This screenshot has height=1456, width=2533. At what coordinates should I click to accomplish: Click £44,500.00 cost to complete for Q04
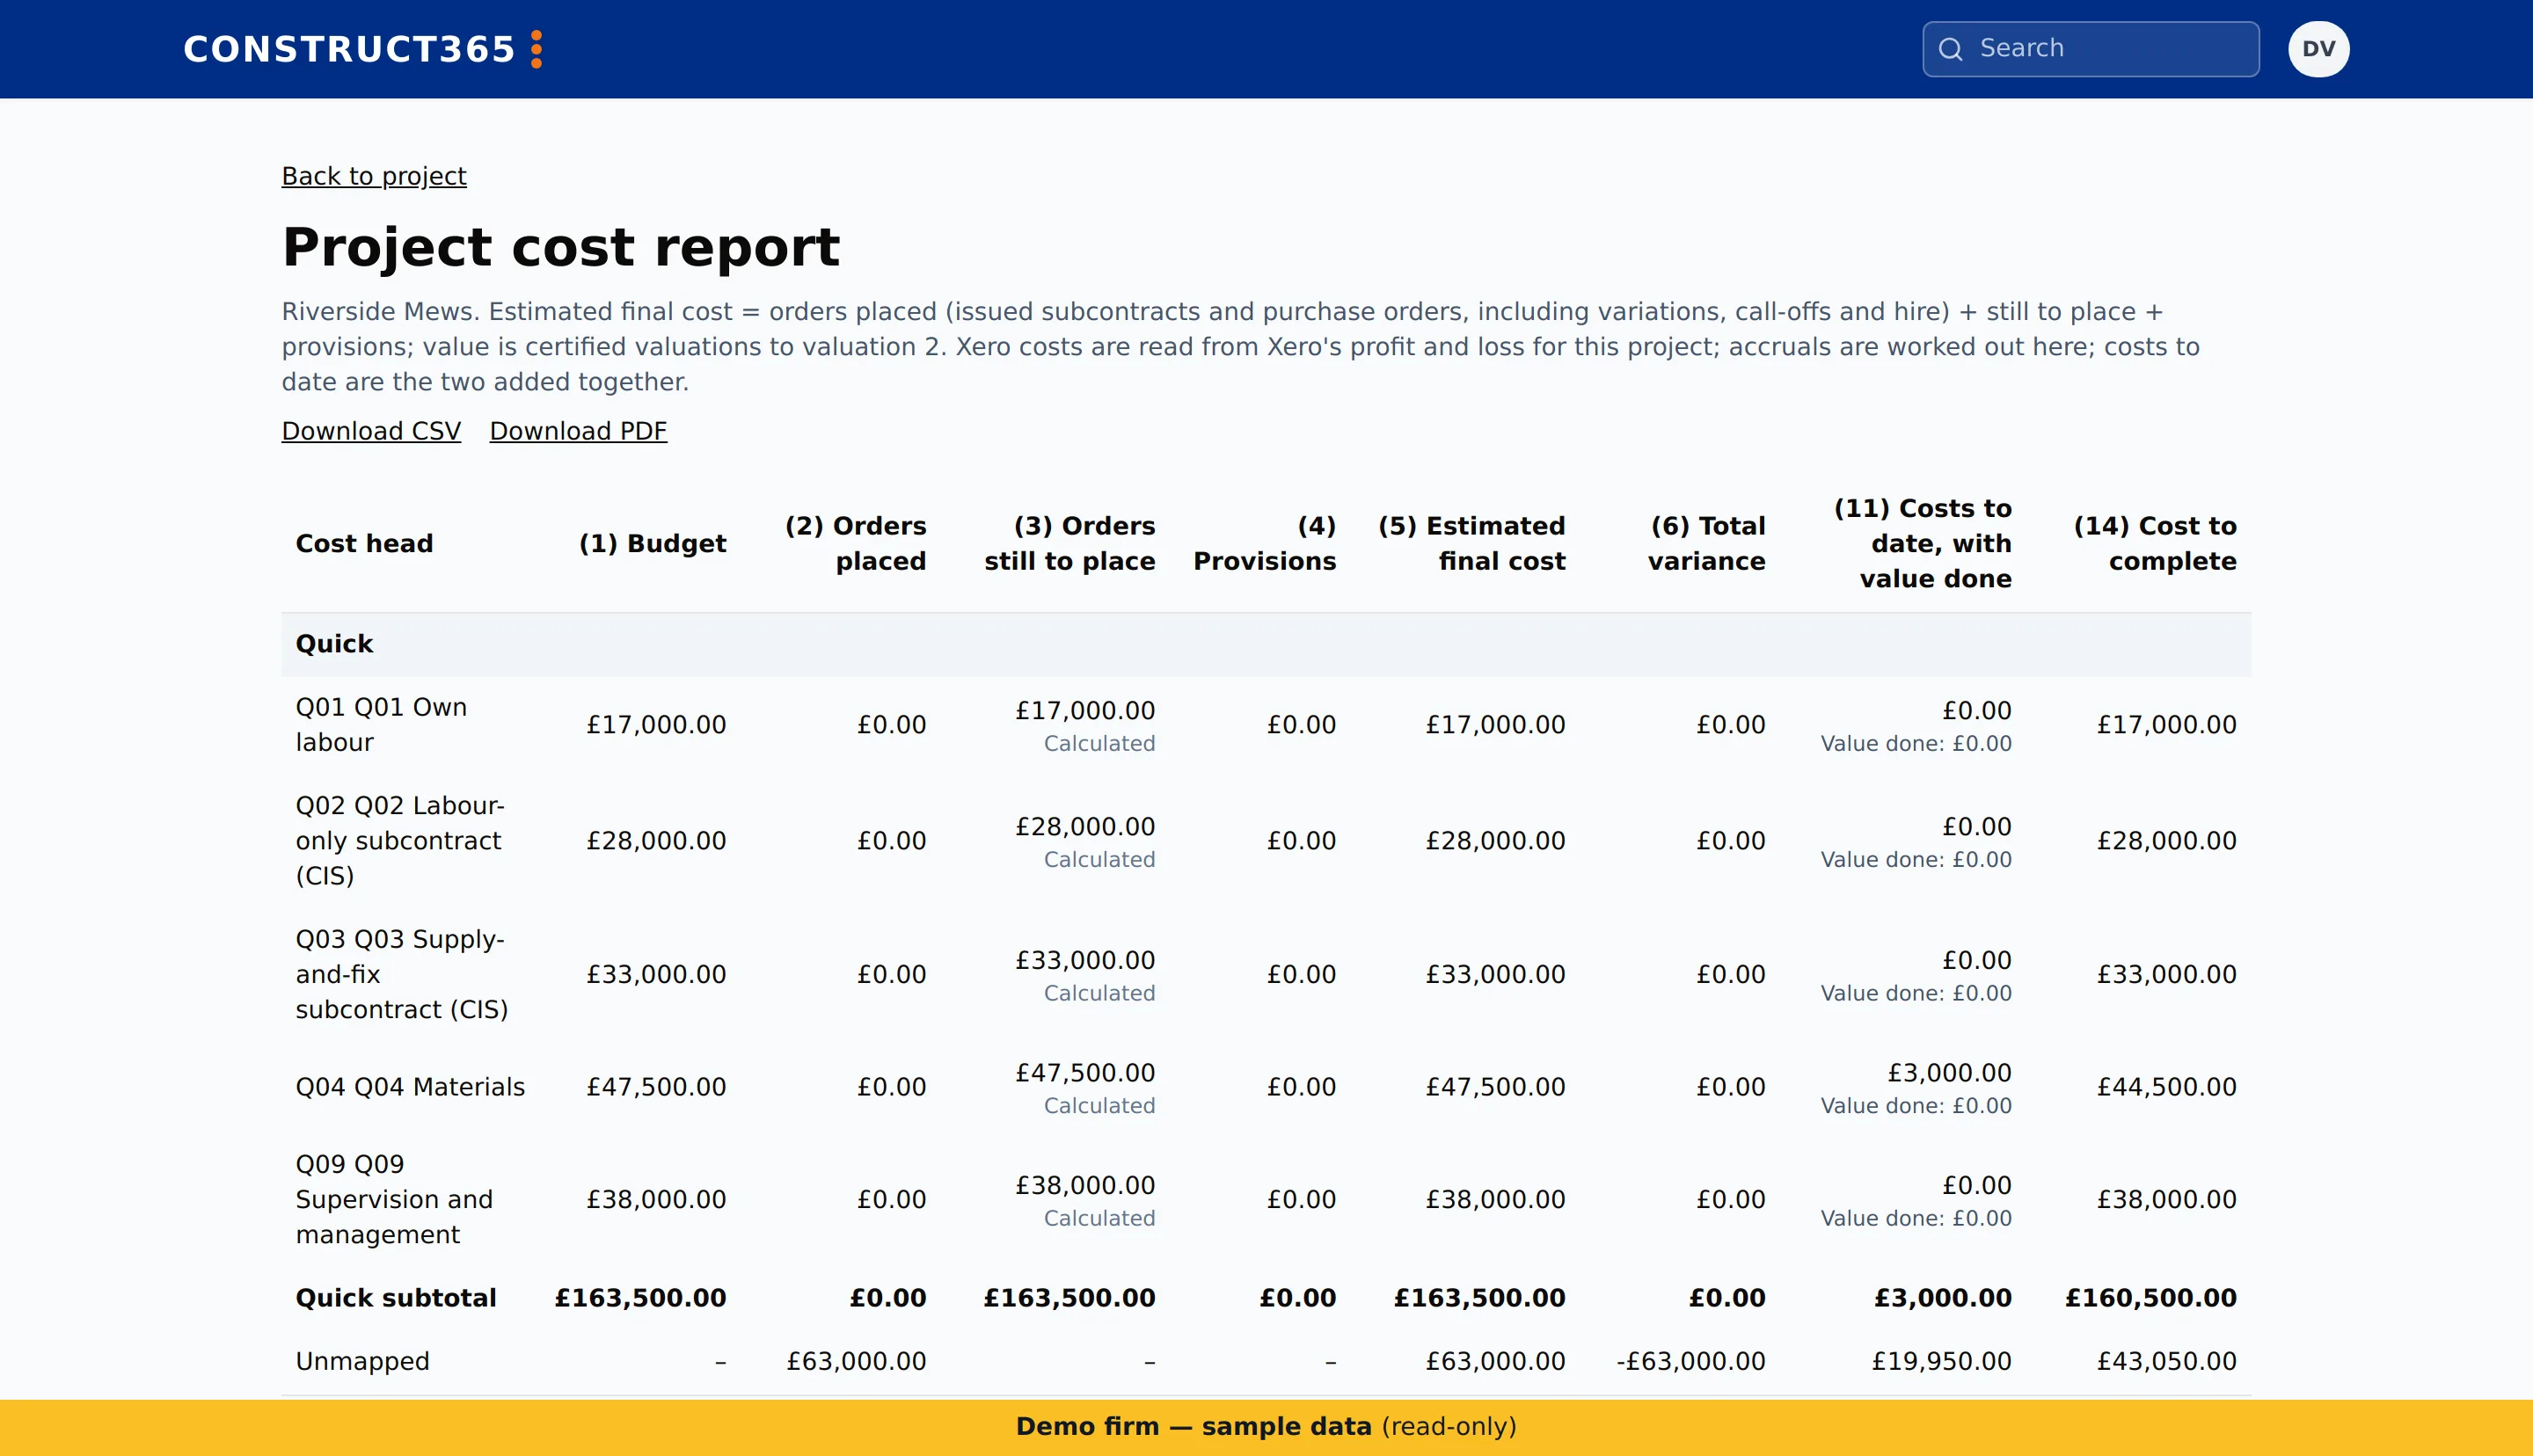(x=2166, y=1087)
